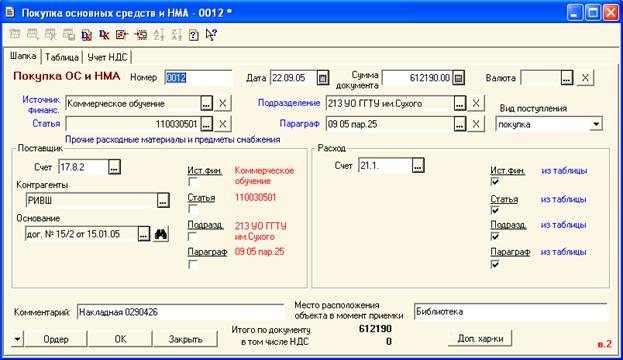Click the binoculars search icon near Основание
This screenshot has width=623, height=360.
point(161,234)
